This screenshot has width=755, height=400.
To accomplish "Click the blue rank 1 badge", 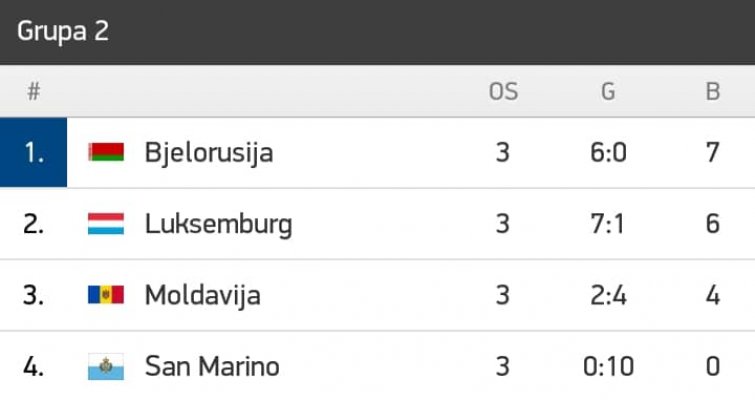I will pyautogui.click(x=34, y=153).
